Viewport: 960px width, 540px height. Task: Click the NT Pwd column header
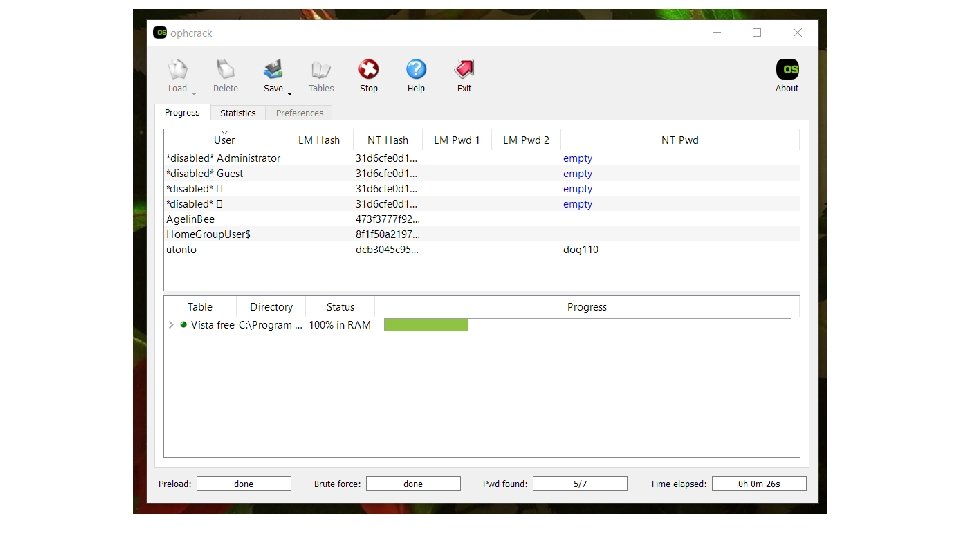pos(680,140)
